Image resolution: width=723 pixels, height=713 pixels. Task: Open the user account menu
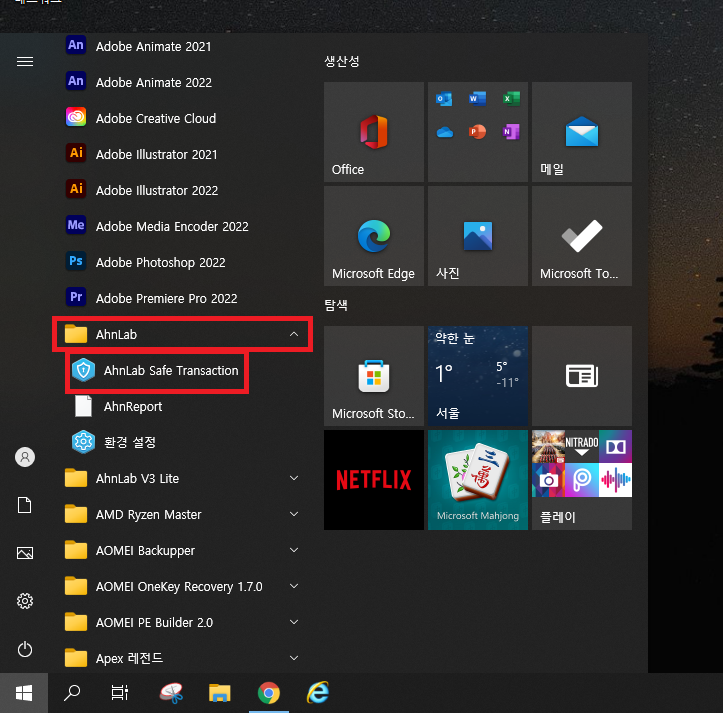click(25, 457)
